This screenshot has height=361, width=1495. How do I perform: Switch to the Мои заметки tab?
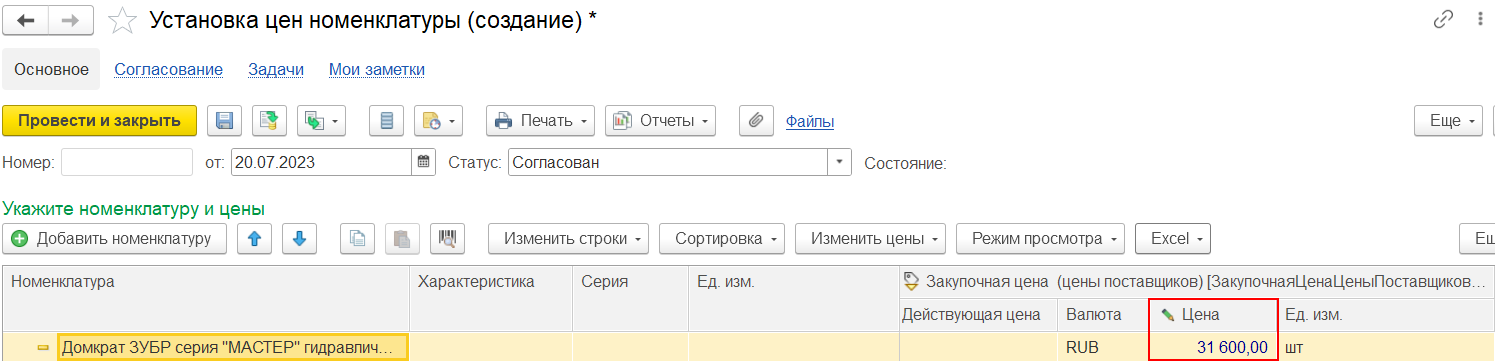377,70
